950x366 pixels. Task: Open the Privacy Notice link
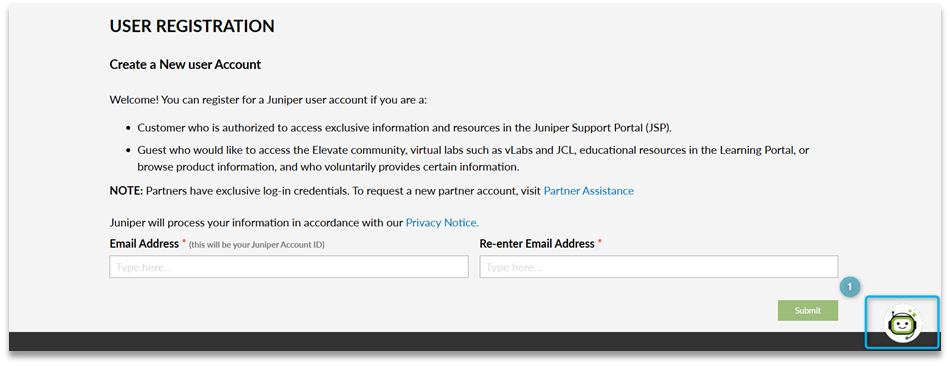442,222
